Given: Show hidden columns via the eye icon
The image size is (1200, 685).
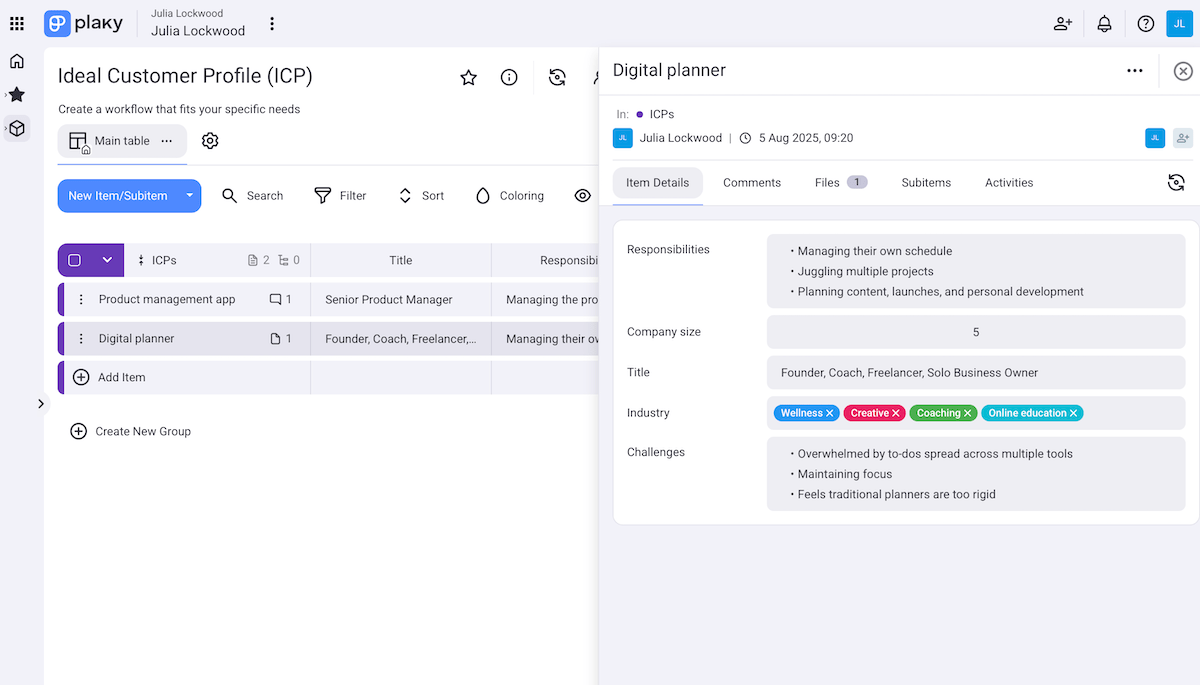Looking at the screenshot, I should pos(583,195).
